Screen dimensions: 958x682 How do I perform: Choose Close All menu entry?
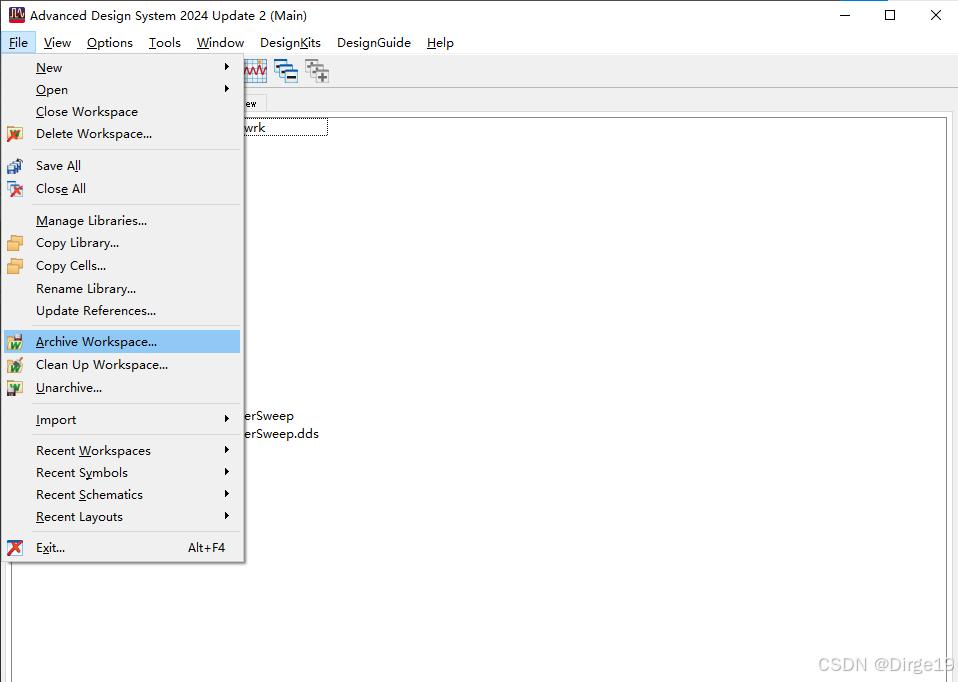pyautogui.click(x=122, y=189)
